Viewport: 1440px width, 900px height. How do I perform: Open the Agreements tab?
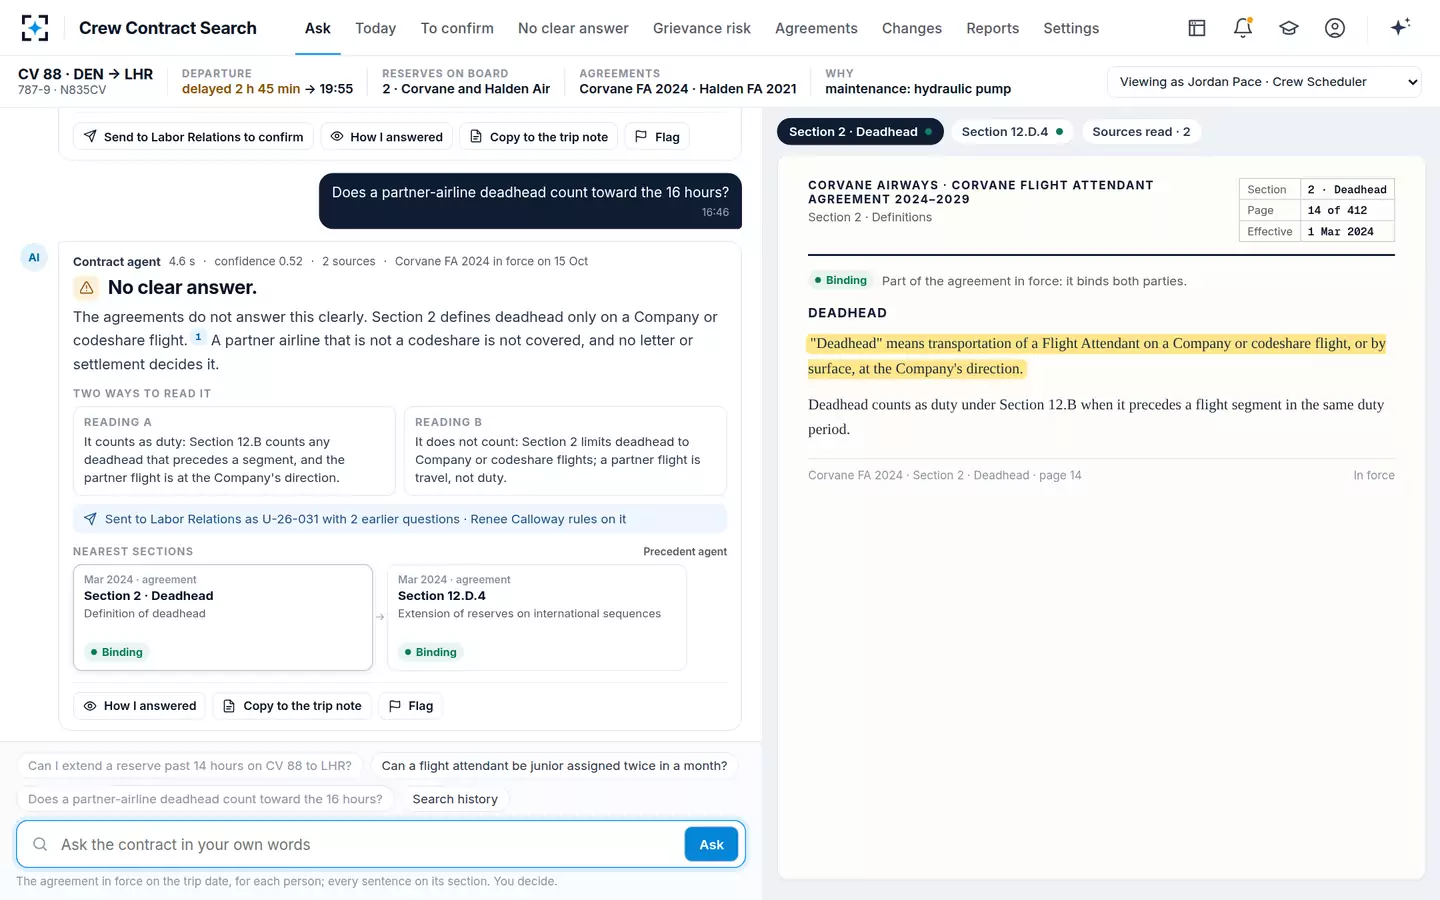point(816,28)
